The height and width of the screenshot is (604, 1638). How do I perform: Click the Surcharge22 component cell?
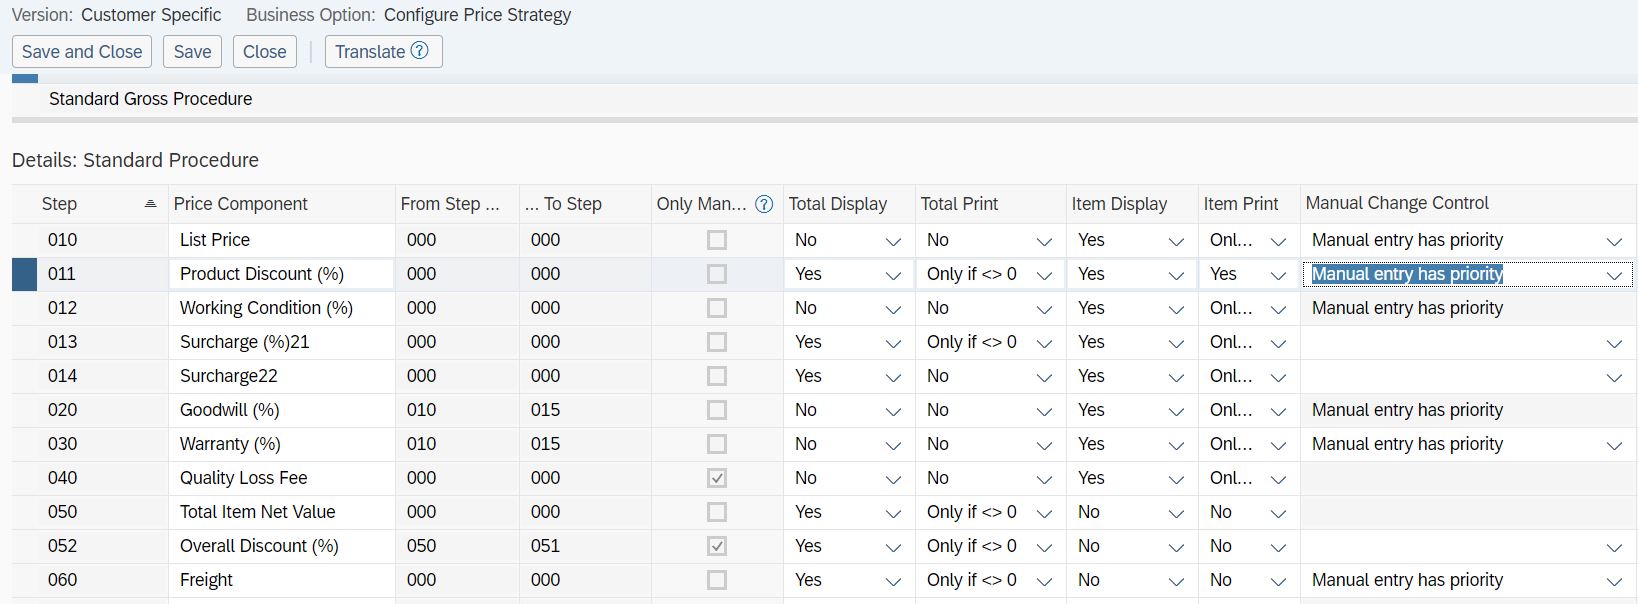click(x=282, y=376)
